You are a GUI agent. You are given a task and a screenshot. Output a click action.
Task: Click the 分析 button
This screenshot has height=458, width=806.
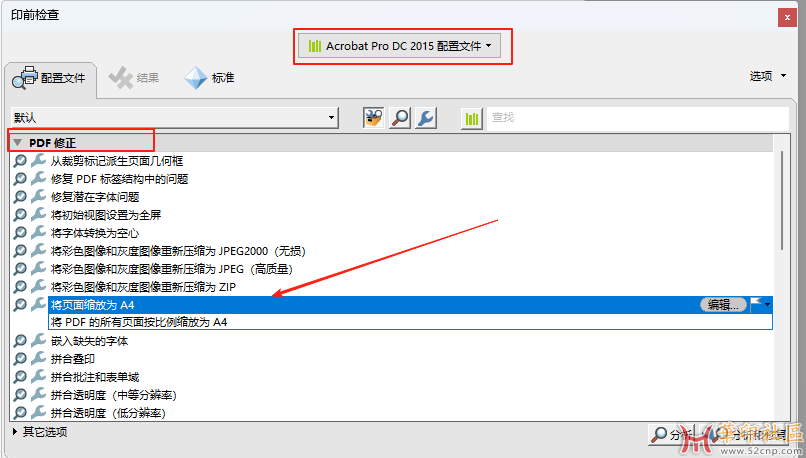[671, 435]
